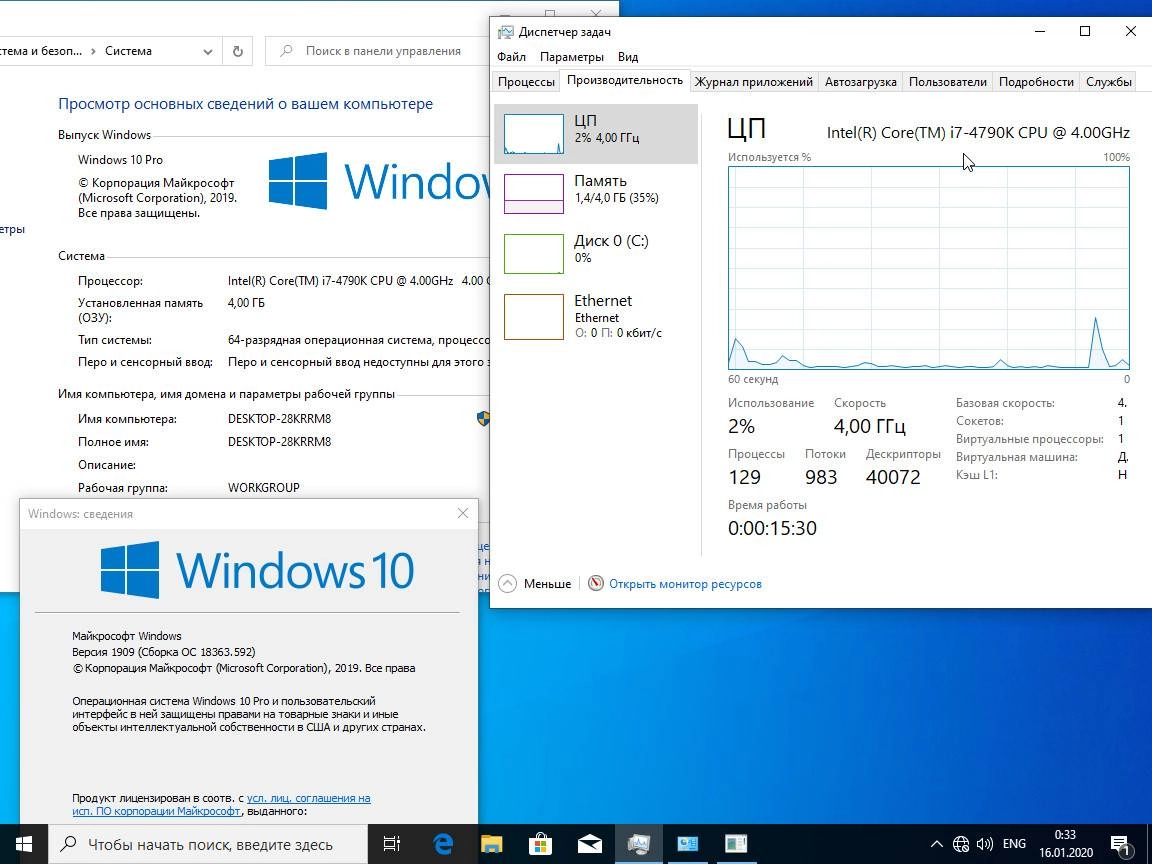Image resolution: width=1152 pixels, height=864 pixels.
Task: Click the taskbar search box
Action: tap(208, 844)
